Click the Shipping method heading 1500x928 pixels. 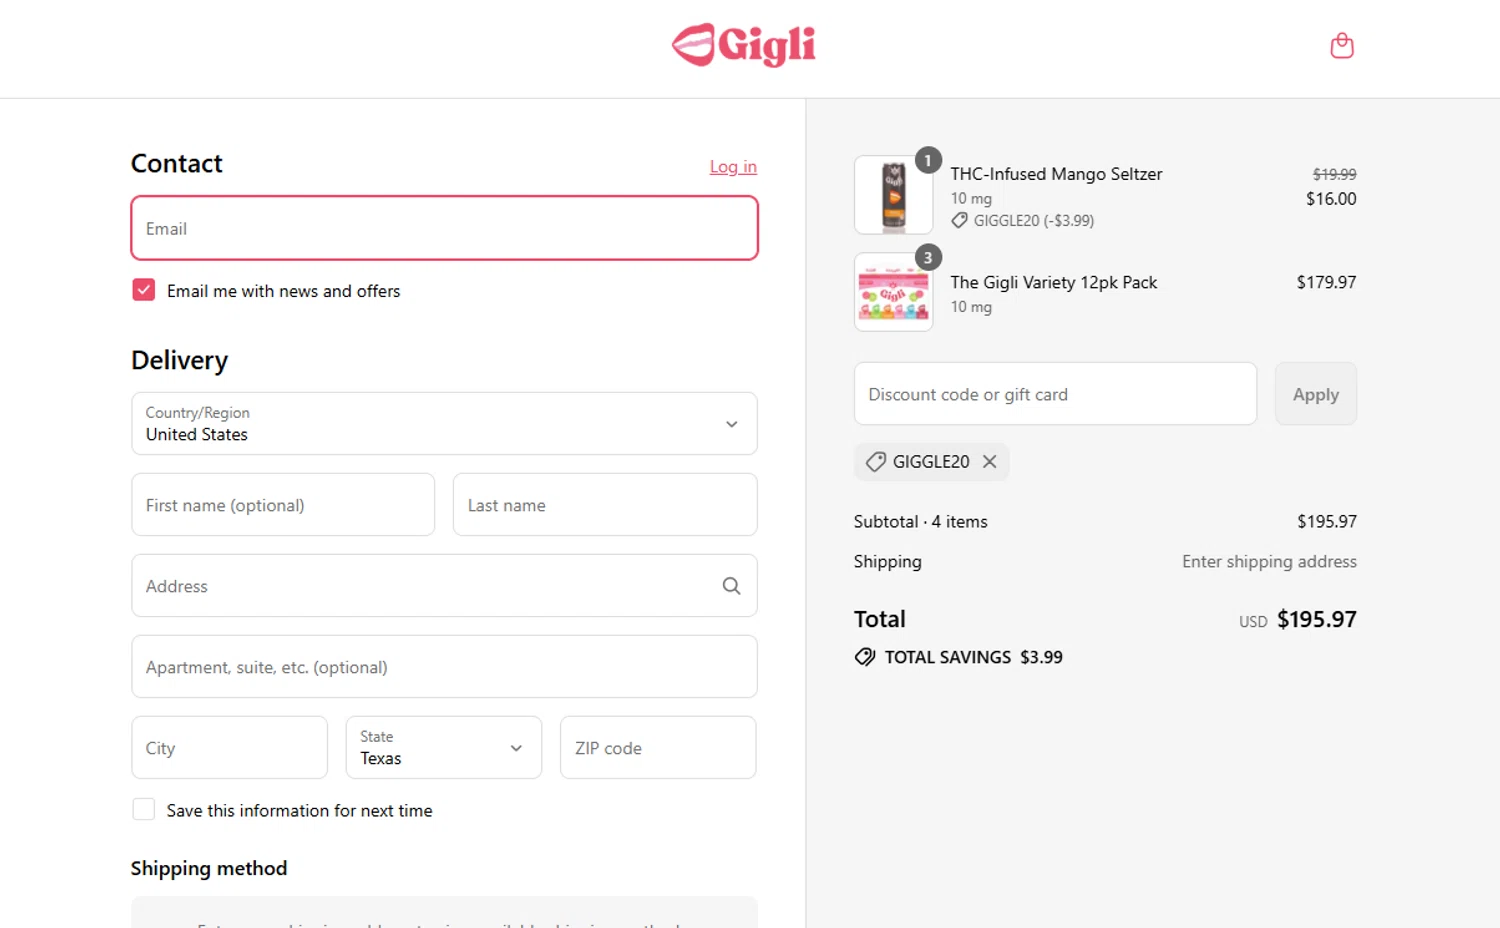coord(209,868)
